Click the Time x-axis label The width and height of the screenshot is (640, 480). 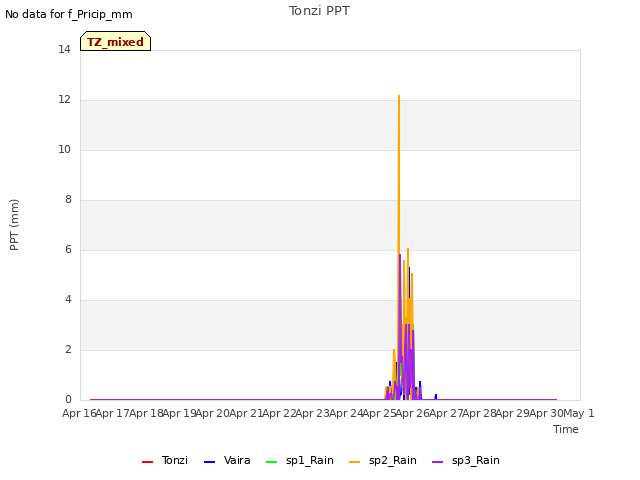(x=566, y=429)
